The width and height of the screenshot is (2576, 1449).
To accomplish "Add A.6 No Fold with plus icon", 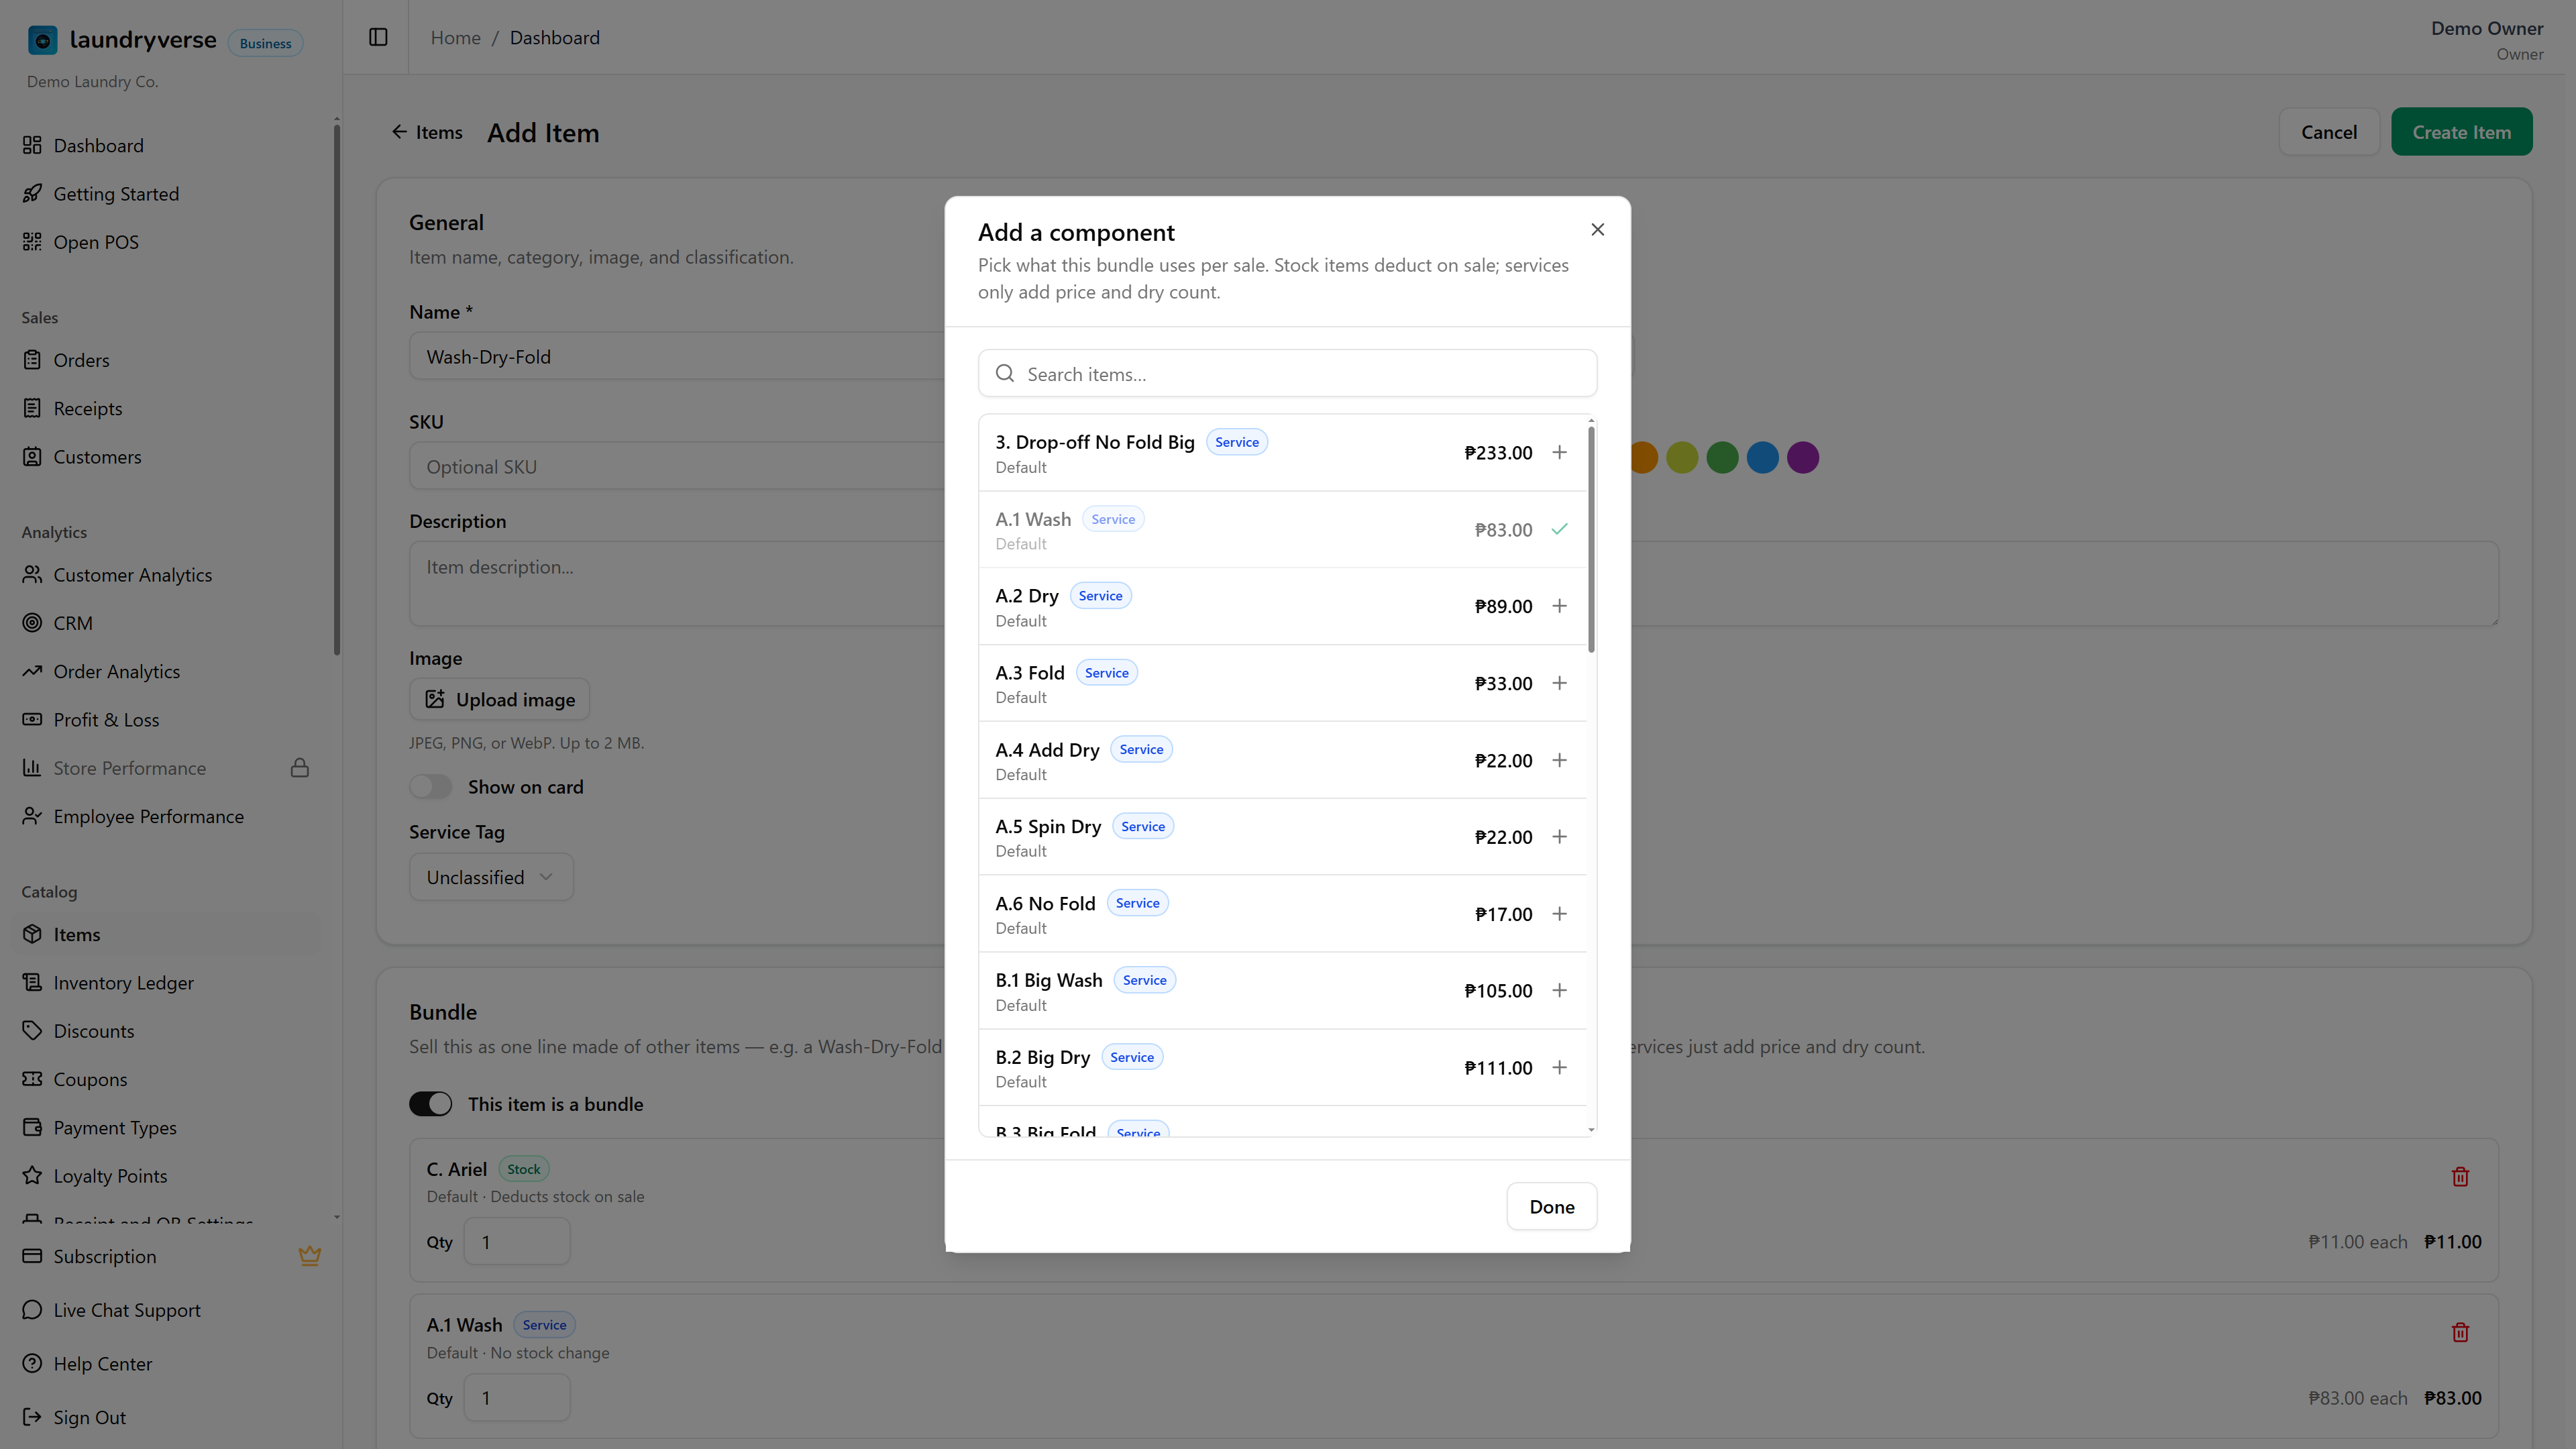I will tap(1559, 914).
